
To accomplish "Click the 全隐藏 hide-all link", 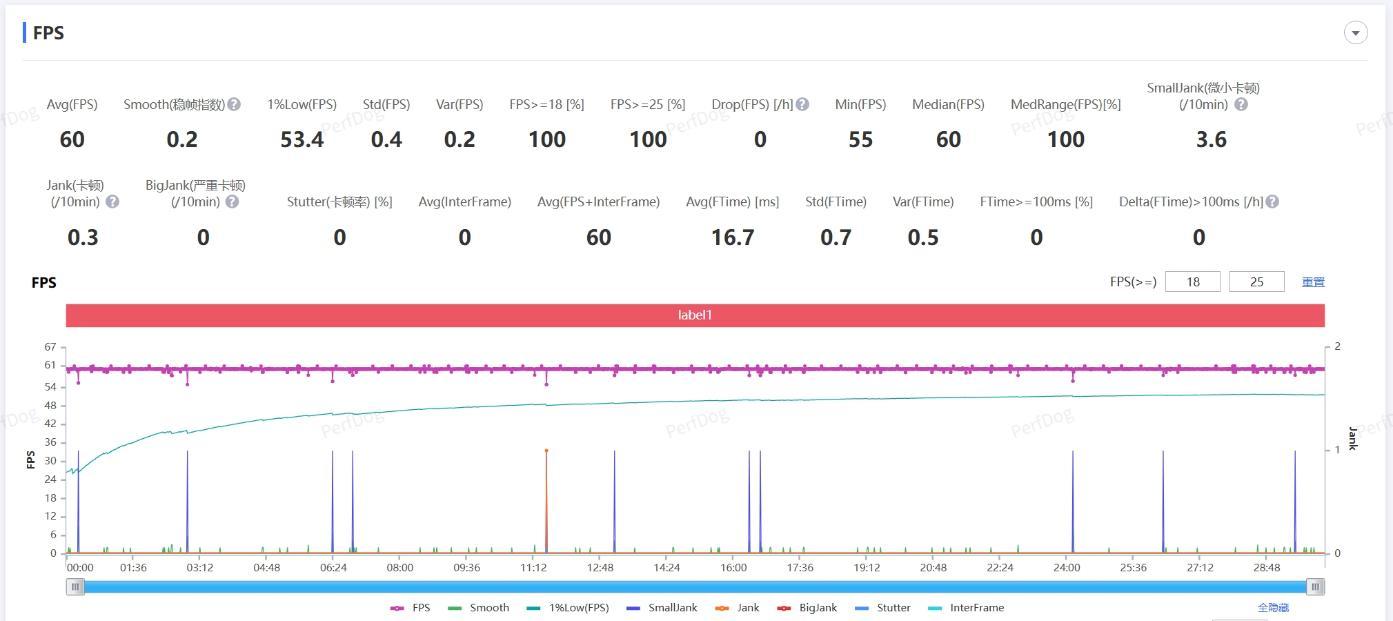I will 1273,608.
